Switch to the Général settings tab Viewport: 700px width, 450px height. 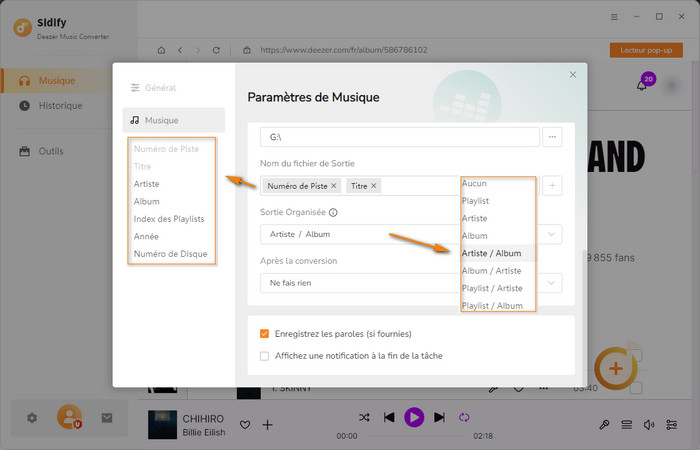point(159,88)
